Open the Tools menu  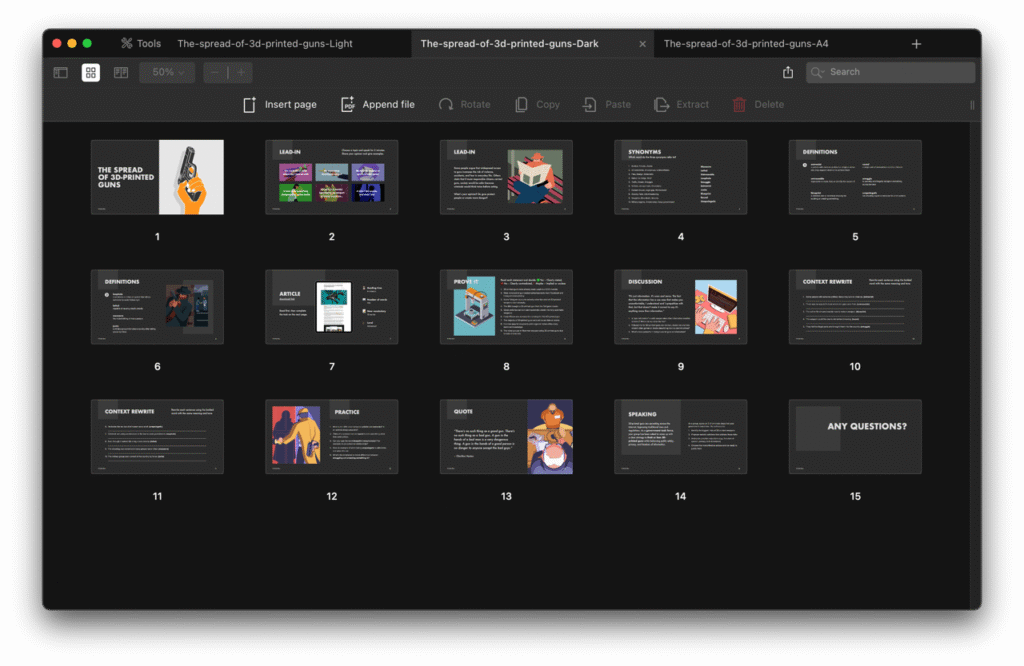(140, 44)
